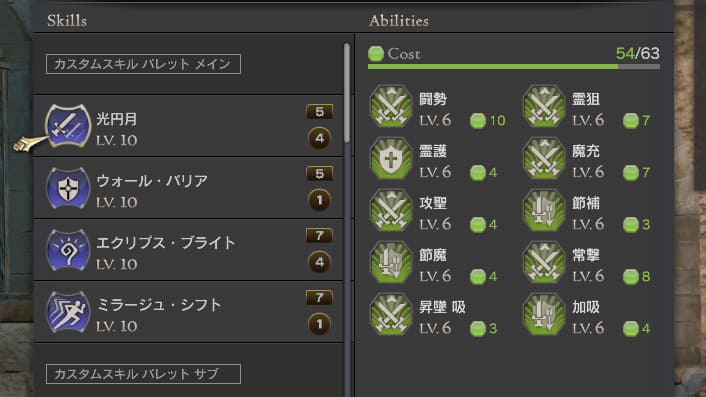The width and height of the screenshot is (706, 397).
Task: Select the 常撃 ability icon
Action: coord(544,262)
